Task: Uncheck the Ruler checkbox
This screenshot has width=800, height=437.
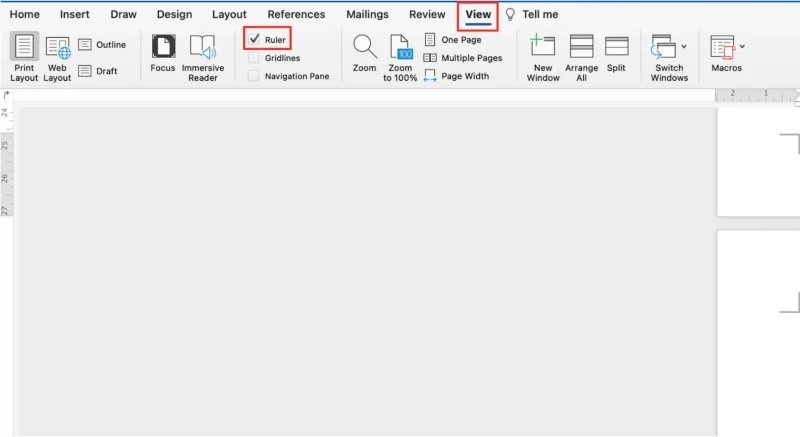Action: (254, 39)
